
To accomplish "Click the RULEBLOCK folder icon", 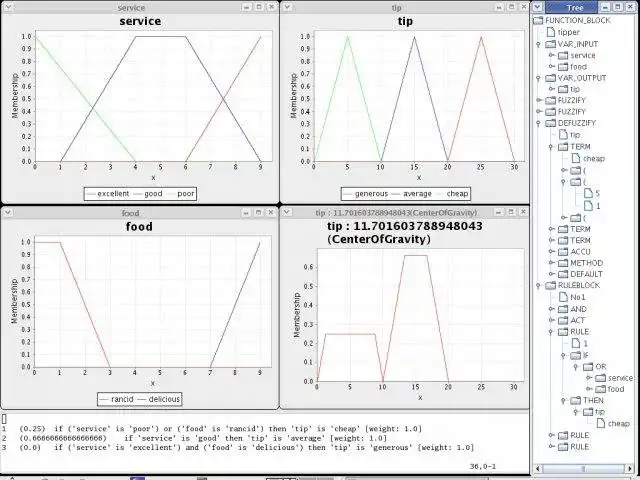I will coord(551,285).
